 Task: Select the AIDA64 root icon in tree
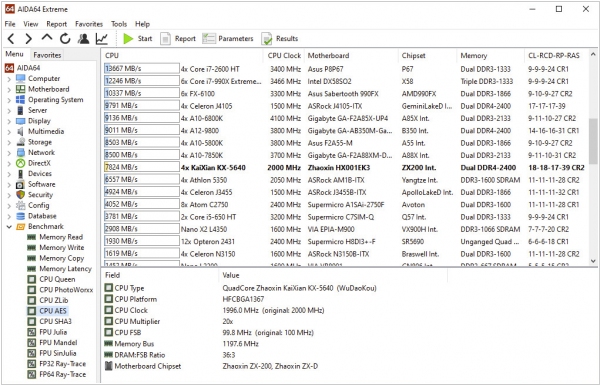coord(10,68)
